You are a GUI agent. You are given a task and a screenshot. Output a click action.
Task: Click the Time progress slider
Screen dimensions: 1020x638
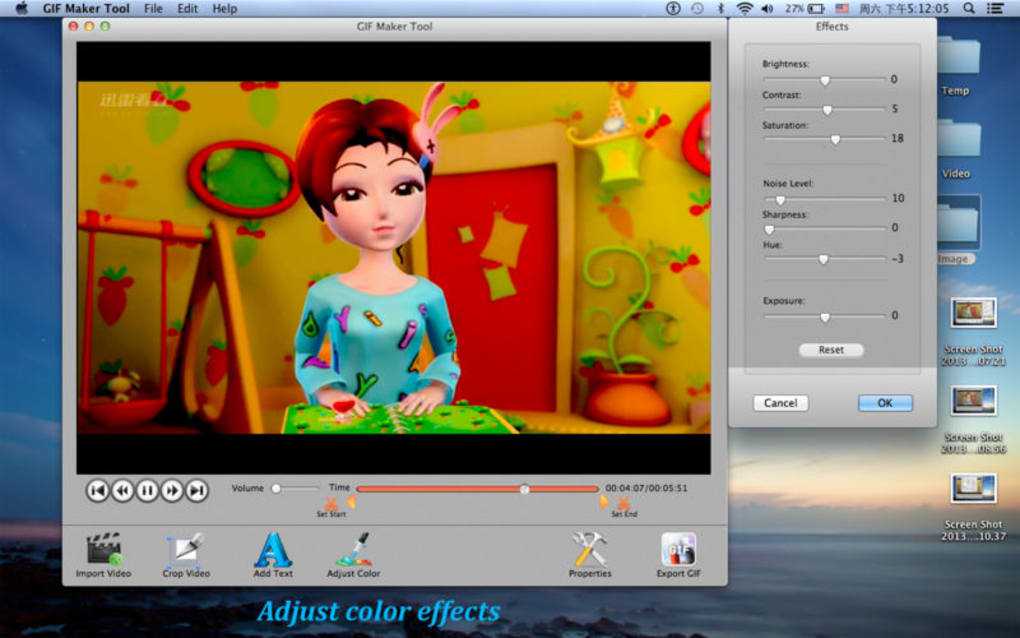pos(477,488)
